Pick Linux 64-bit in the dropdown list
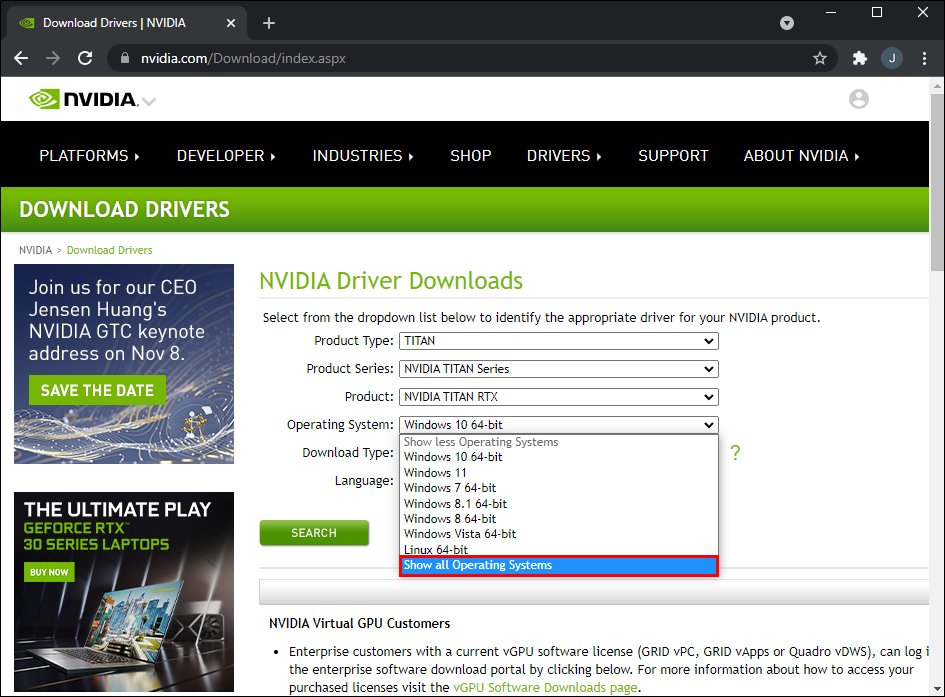 pyautogui.click(x=436, y=550)
